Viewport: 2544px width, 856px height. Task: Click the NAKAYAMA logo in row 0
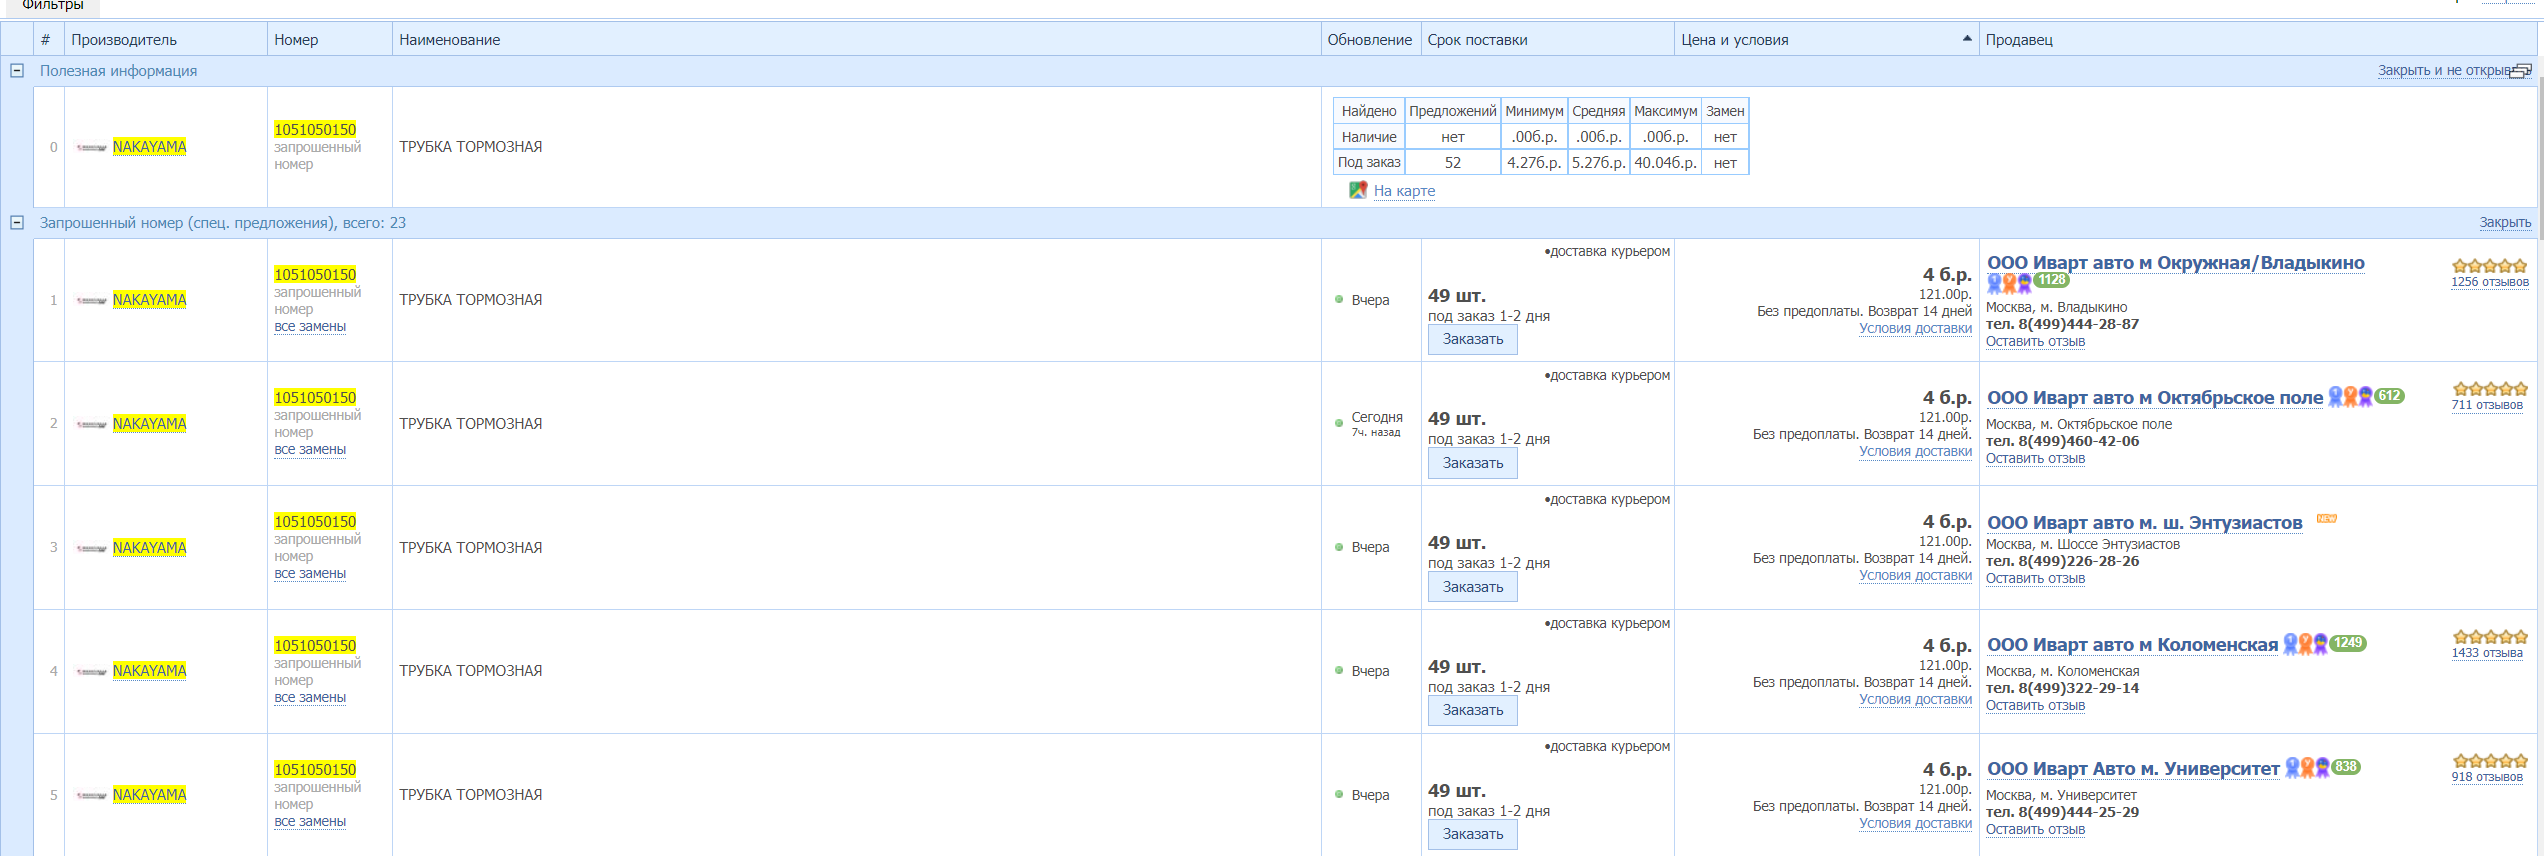click(x=92, y=147)
